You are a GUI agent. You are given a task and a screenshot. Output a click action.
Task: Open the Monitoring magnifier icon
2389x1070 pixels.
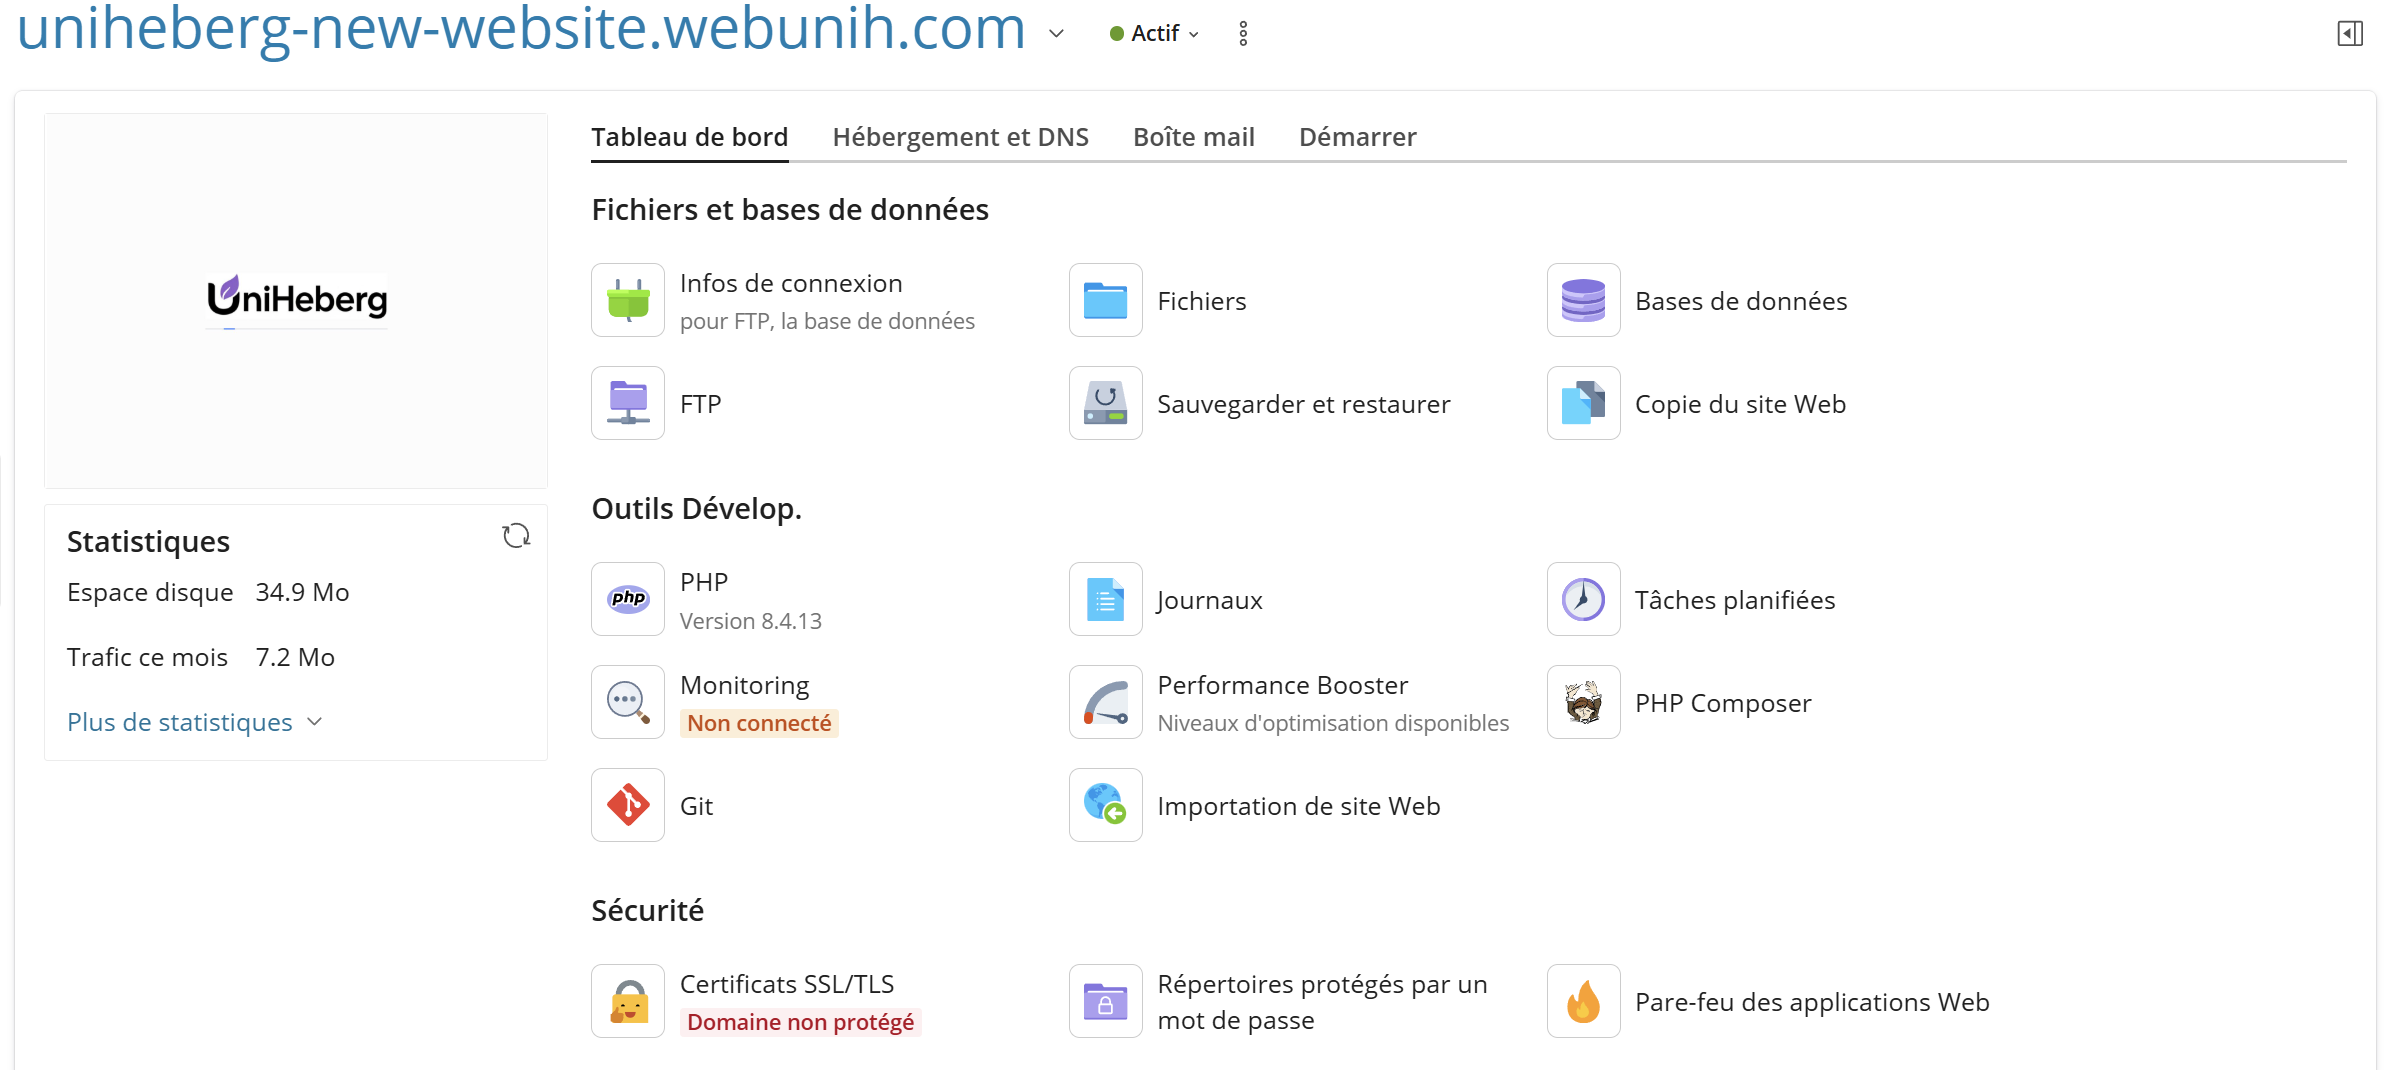[x=627, y=702]
